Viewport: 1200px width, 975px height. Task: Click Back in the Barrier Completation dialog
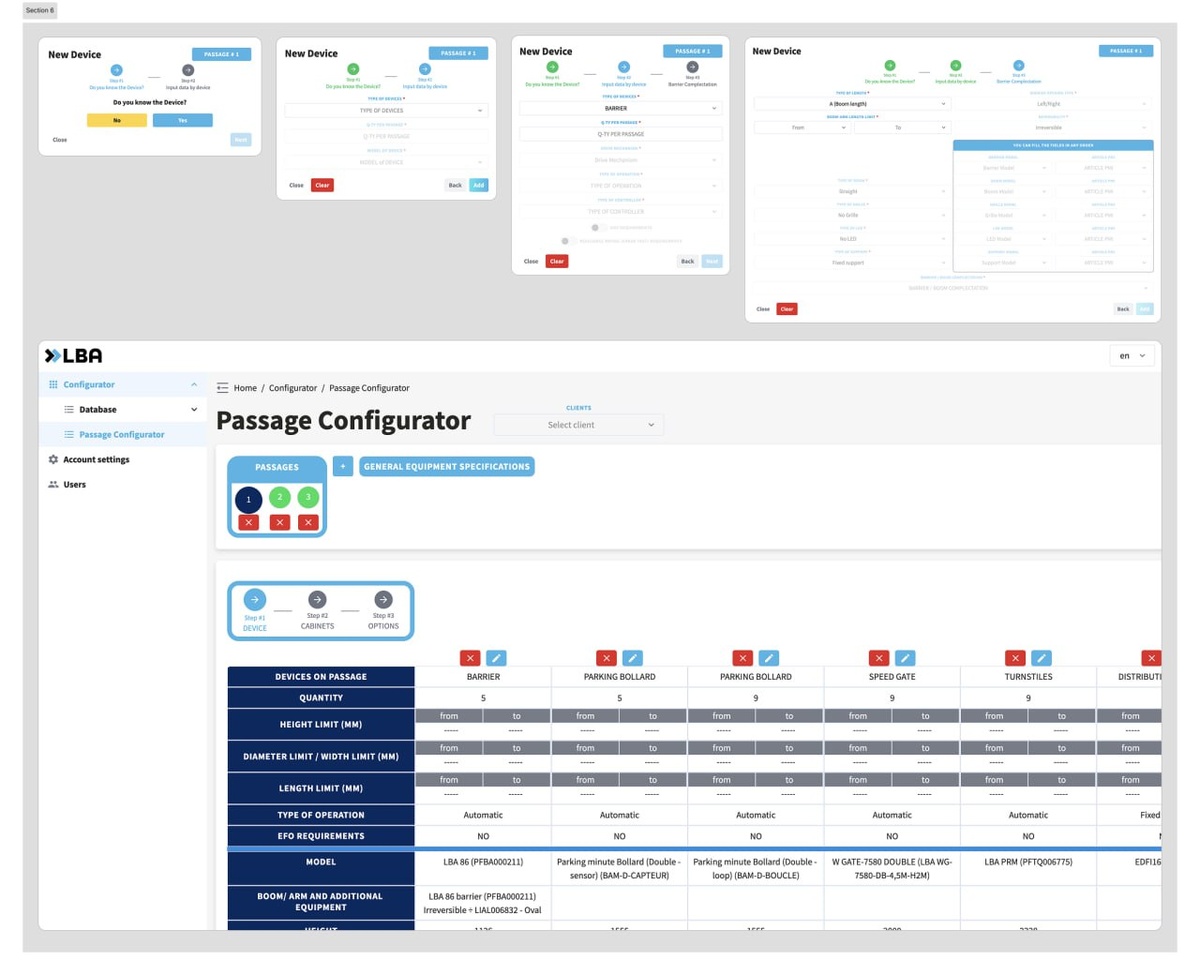tap(1123, 309)
